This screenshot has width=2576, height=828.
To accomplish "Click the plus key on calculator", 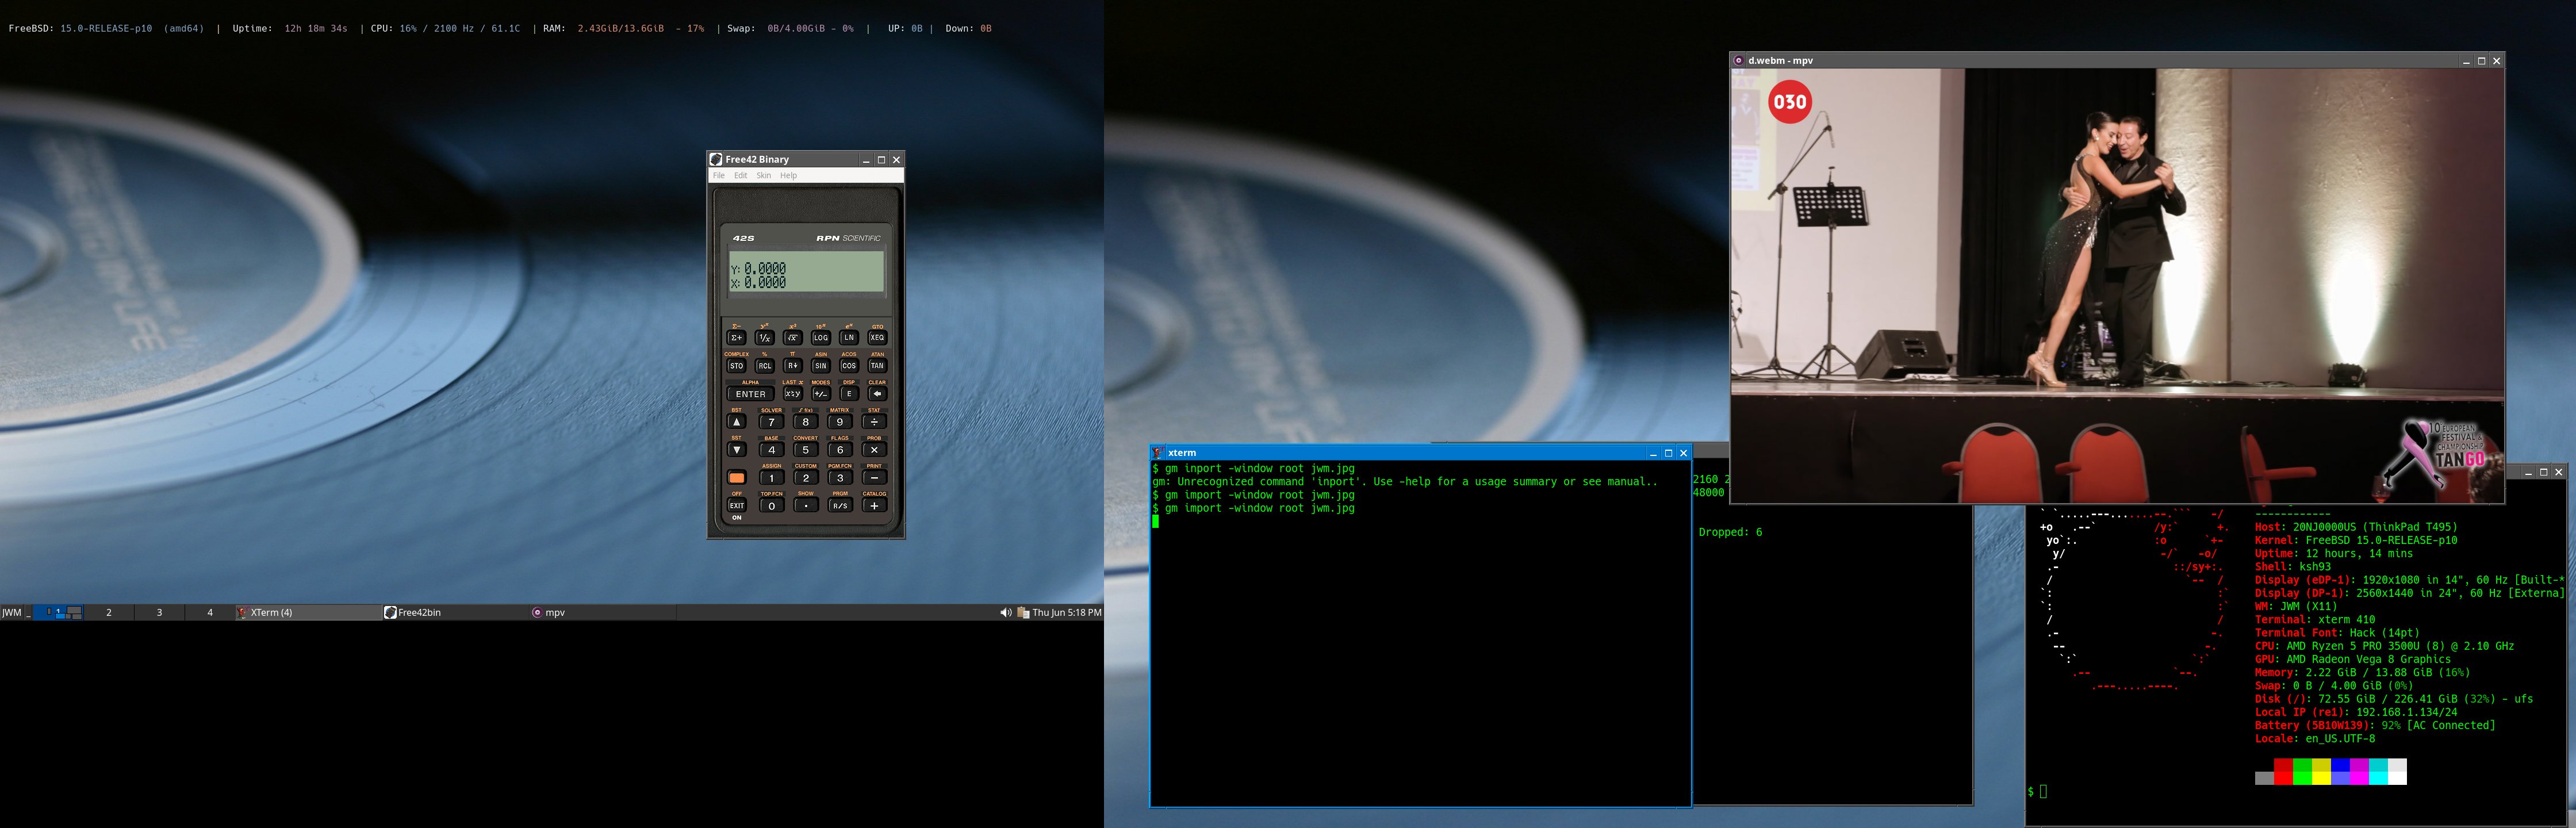I will 874,506.
